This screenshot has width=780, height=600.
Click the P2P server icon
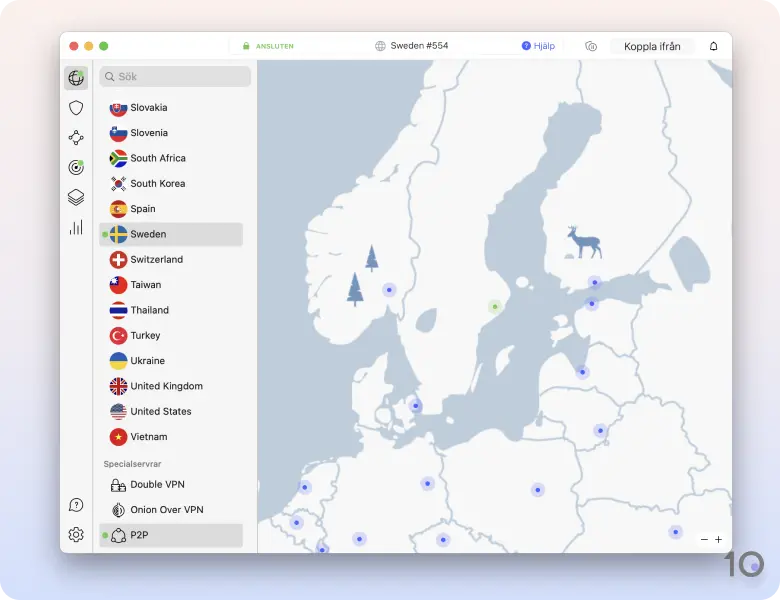point(118,536)
